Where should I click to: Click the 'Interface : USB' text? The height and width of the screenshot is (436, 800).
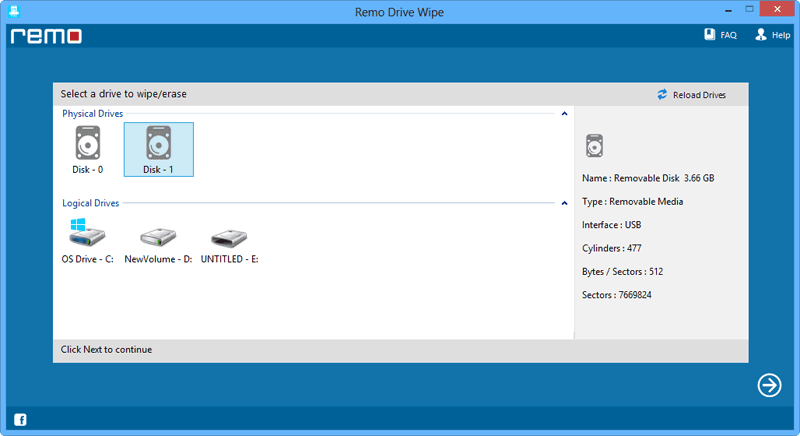tap(611, 225)
